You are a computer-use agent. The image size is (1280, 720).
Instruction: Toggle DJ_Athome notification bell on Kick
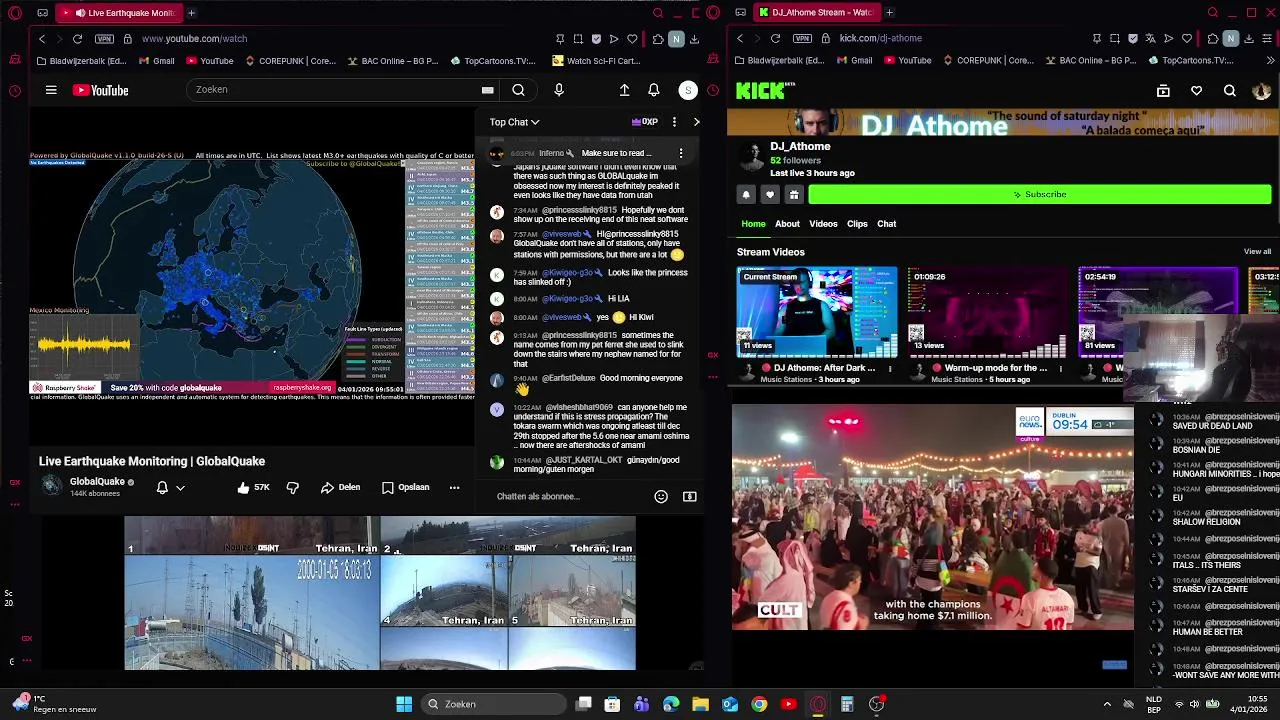[x=746, y=194]
